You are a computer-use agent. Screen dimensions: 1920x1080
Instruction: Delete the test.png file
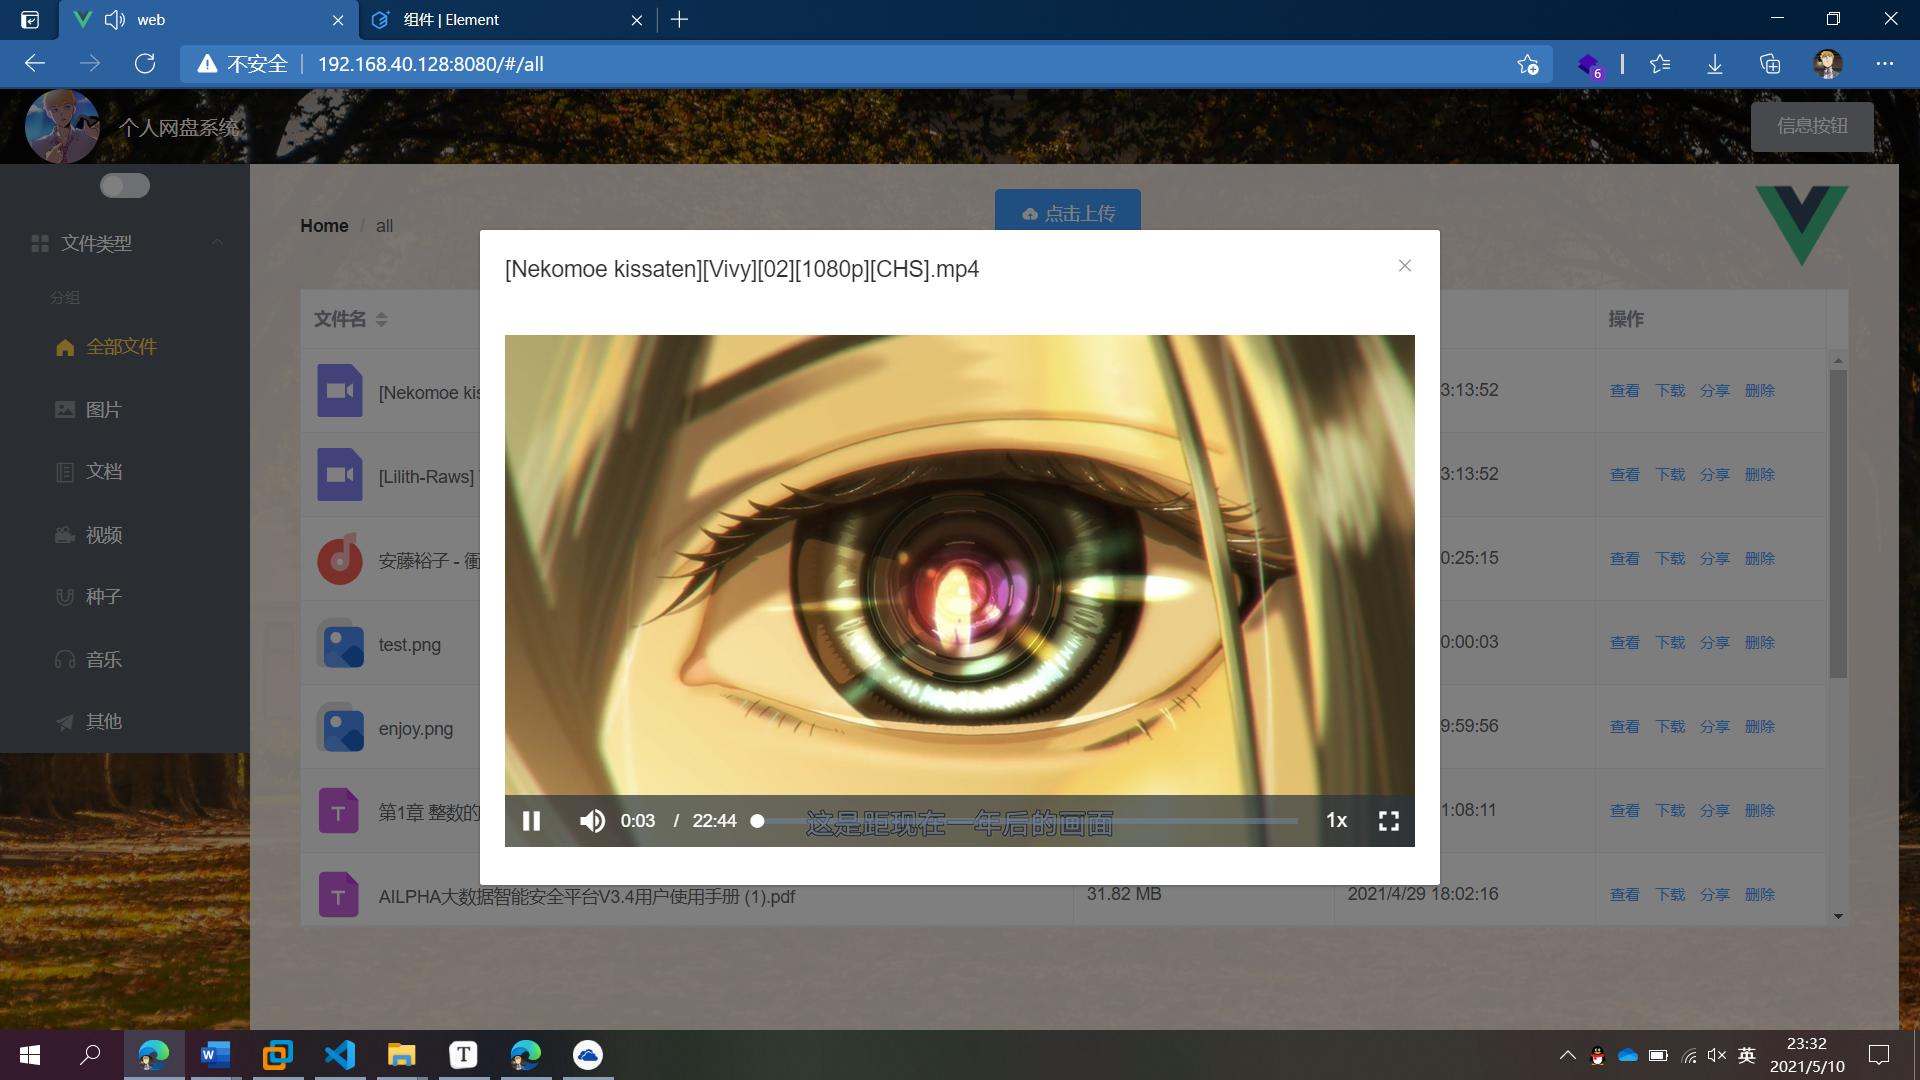coord(1759,643)
